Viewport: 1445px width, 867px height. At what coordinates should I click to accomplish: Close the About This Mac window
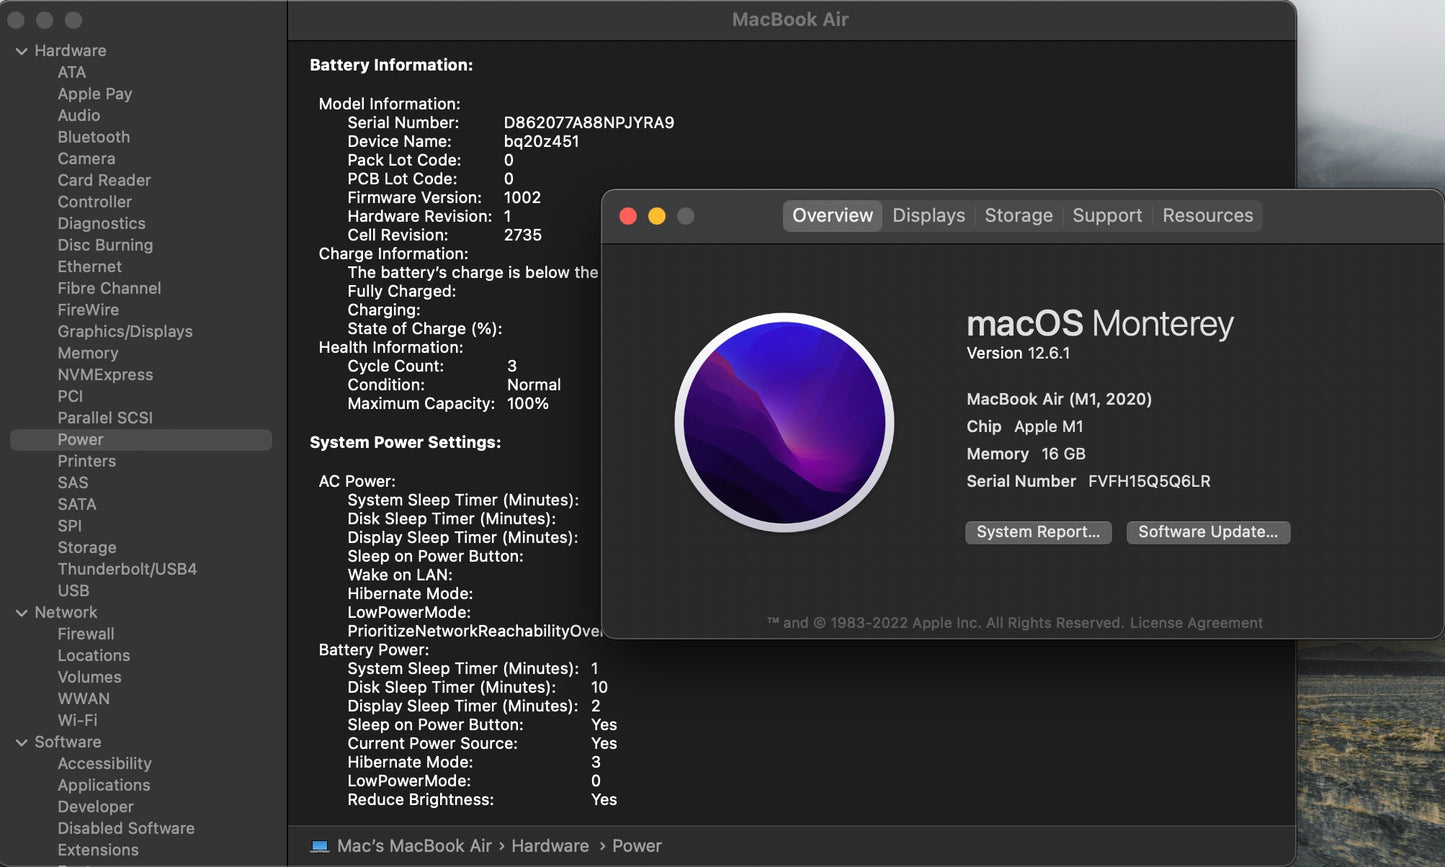click(628, 216)
